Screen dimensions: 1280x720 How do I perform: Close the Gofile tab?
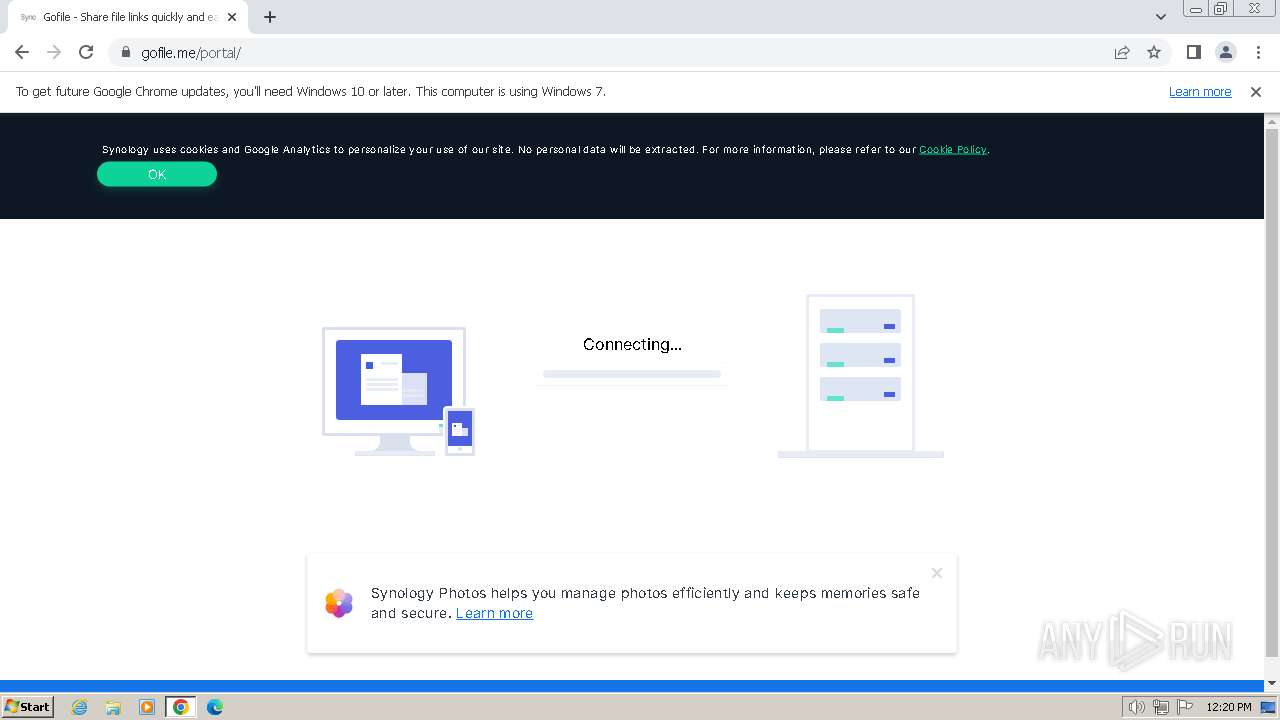232,17
